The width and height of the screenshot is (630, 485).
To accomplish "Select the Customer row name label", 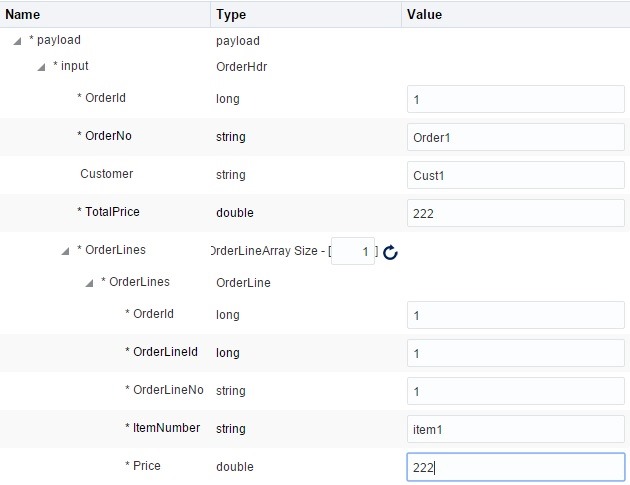I will (x=106, y=174).
